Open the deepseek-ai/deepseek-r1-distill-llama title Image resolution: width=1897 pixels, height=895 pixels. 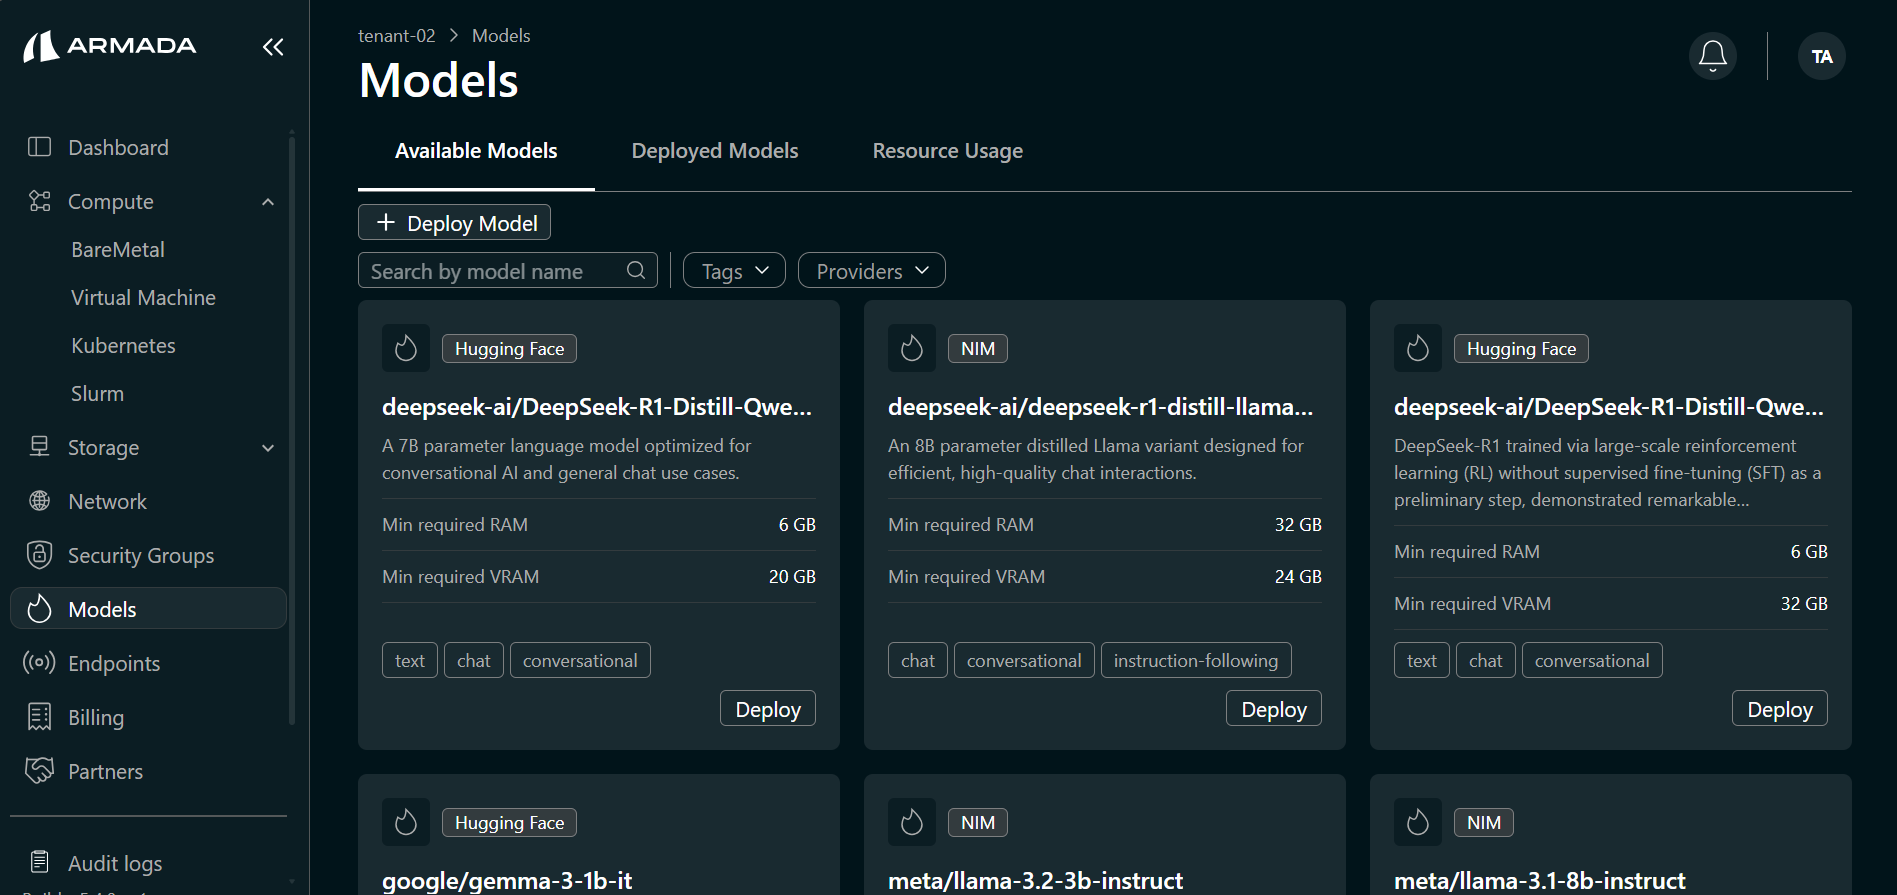pos(1101,407)
